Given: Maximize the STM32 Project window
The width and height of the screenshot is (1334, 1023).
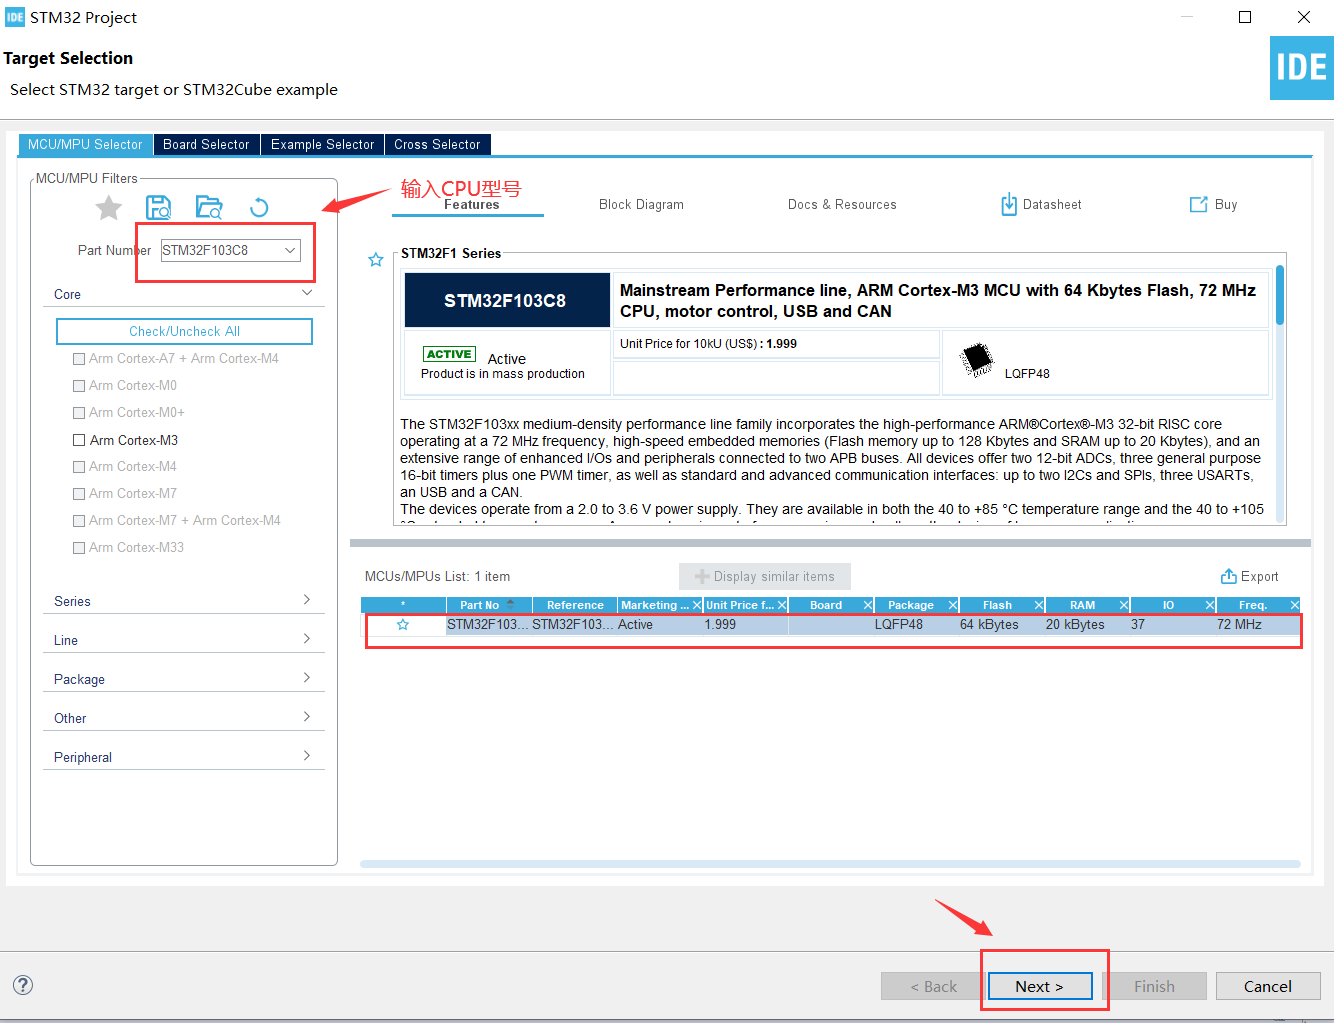Looking at the screenshot, I should coord(1245,17).
